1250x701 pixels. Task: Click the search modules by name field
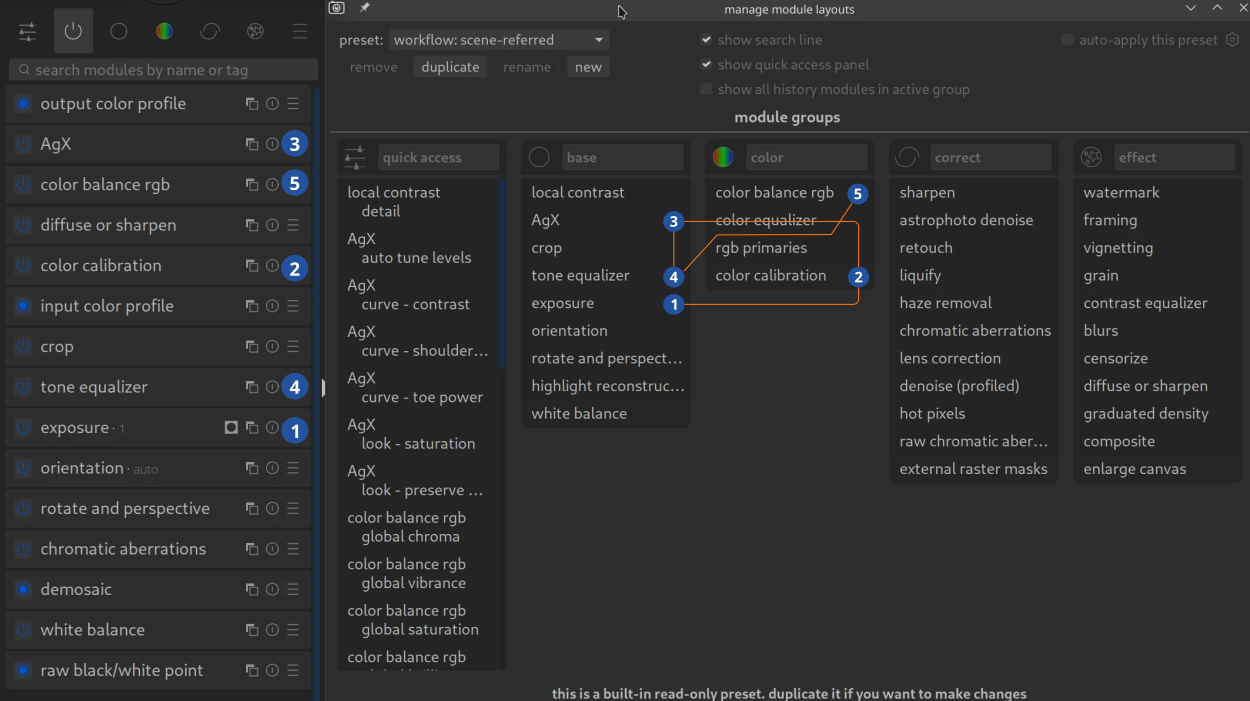point(164,70)
